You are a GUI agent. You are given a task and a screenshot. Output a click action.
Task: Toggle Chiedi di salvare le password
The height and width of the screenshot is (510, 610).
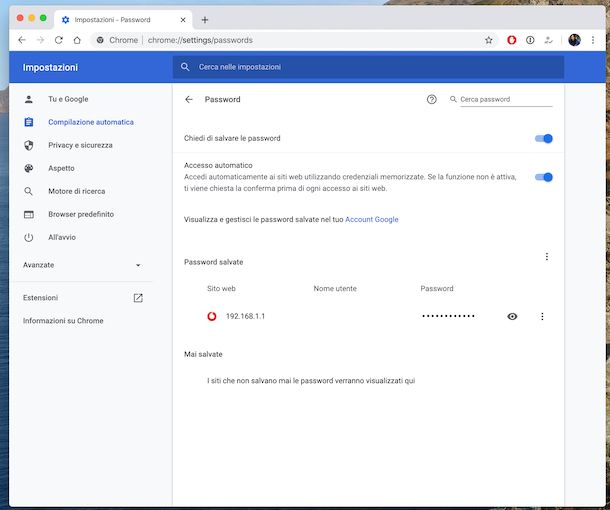pos(543,138)
